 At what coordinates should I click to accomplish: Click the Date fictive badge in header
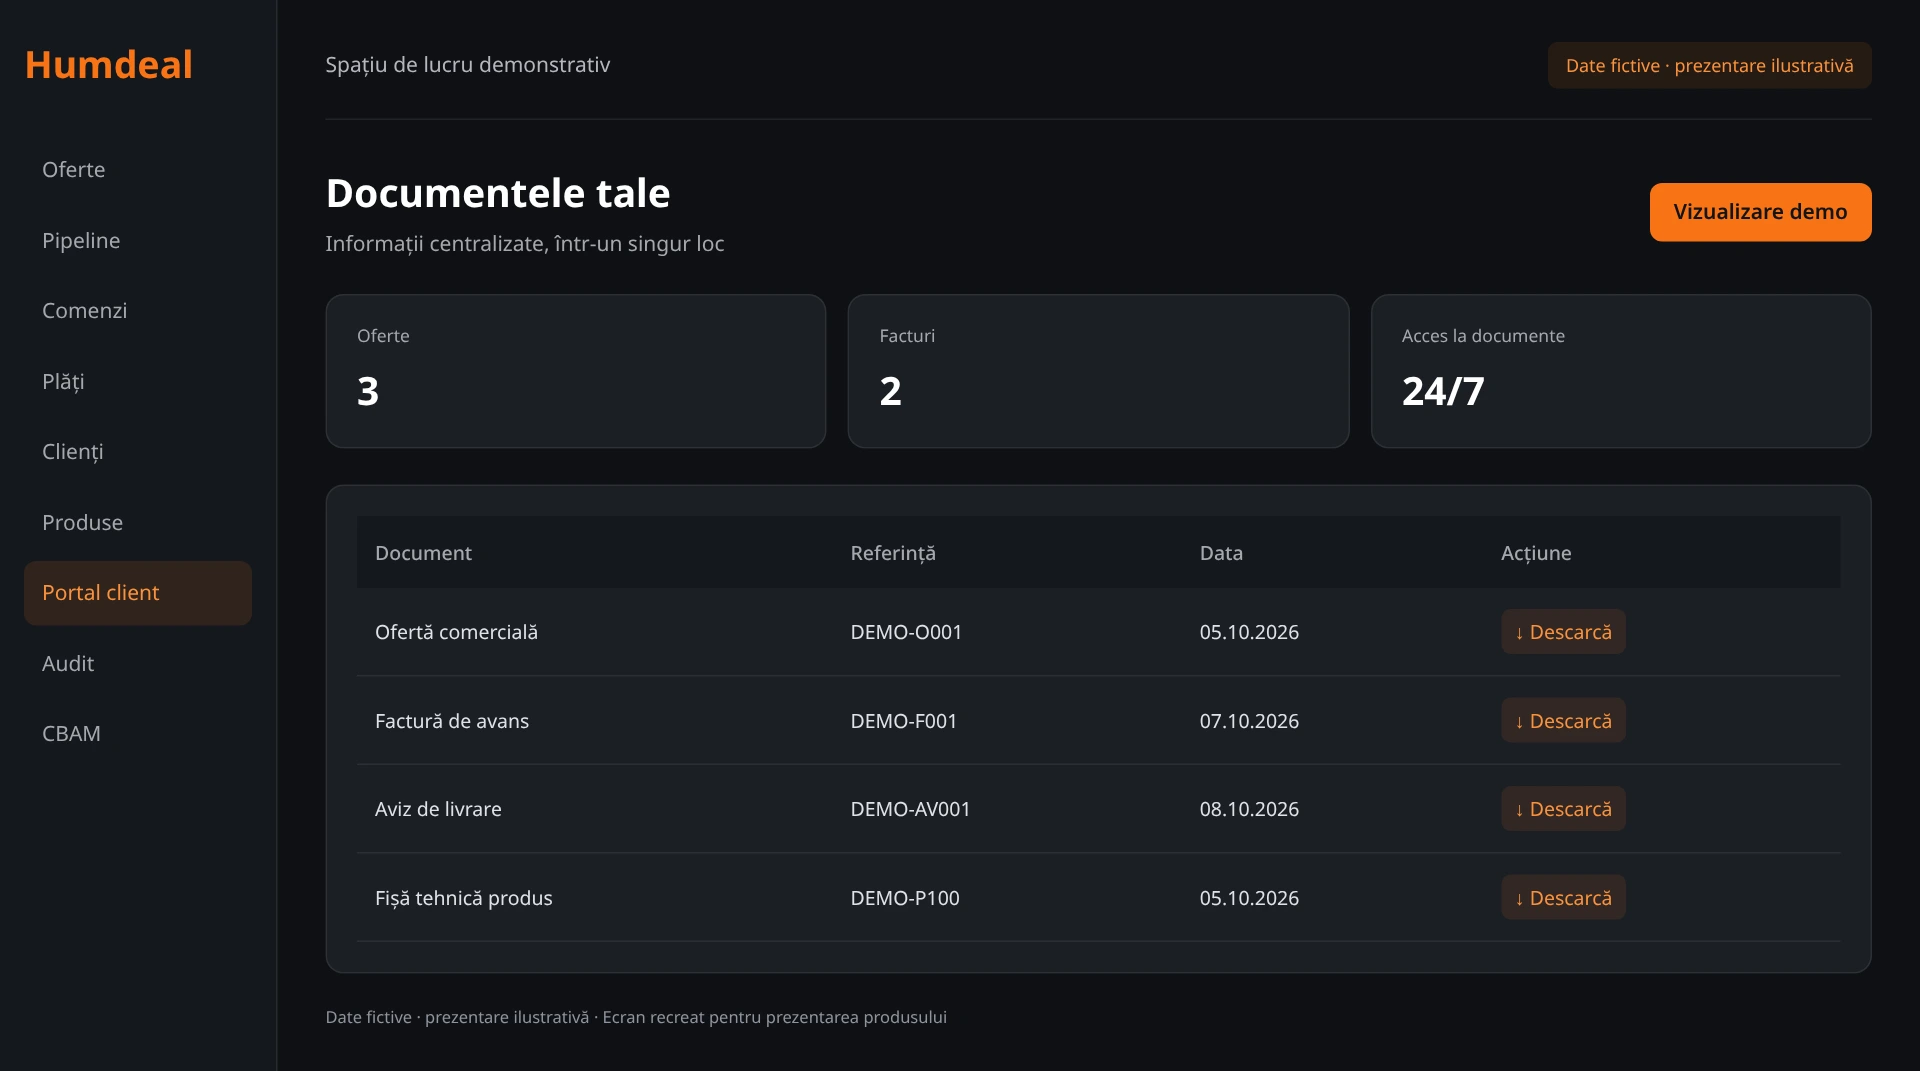tap(1709, 66)
